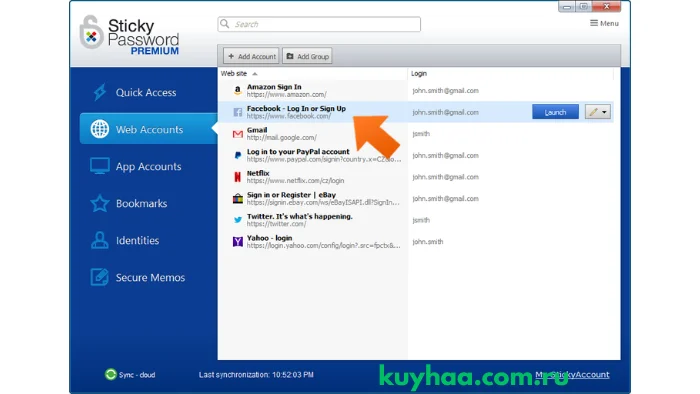The width and height of the screenshot is (700, 394).
Task: Open Secure Memos section
Action: [150, 278]
